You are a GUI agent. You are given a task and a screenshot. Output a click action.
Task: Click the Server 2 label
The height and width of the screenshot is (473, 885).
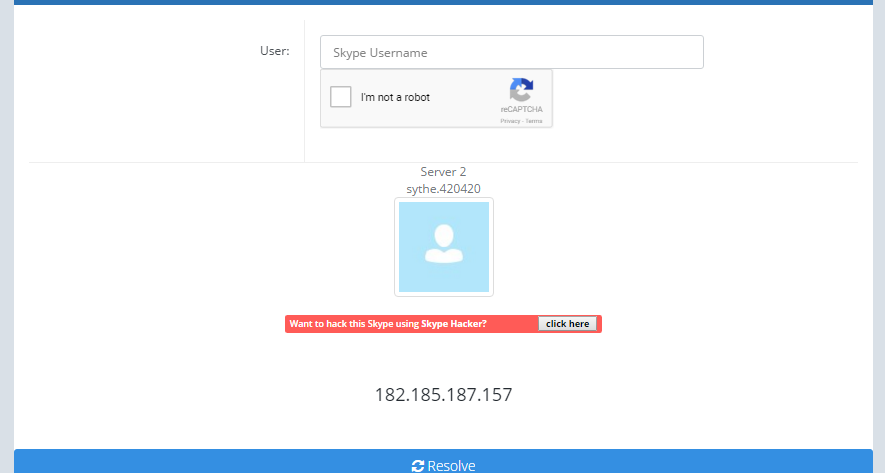tap(443, 172)
